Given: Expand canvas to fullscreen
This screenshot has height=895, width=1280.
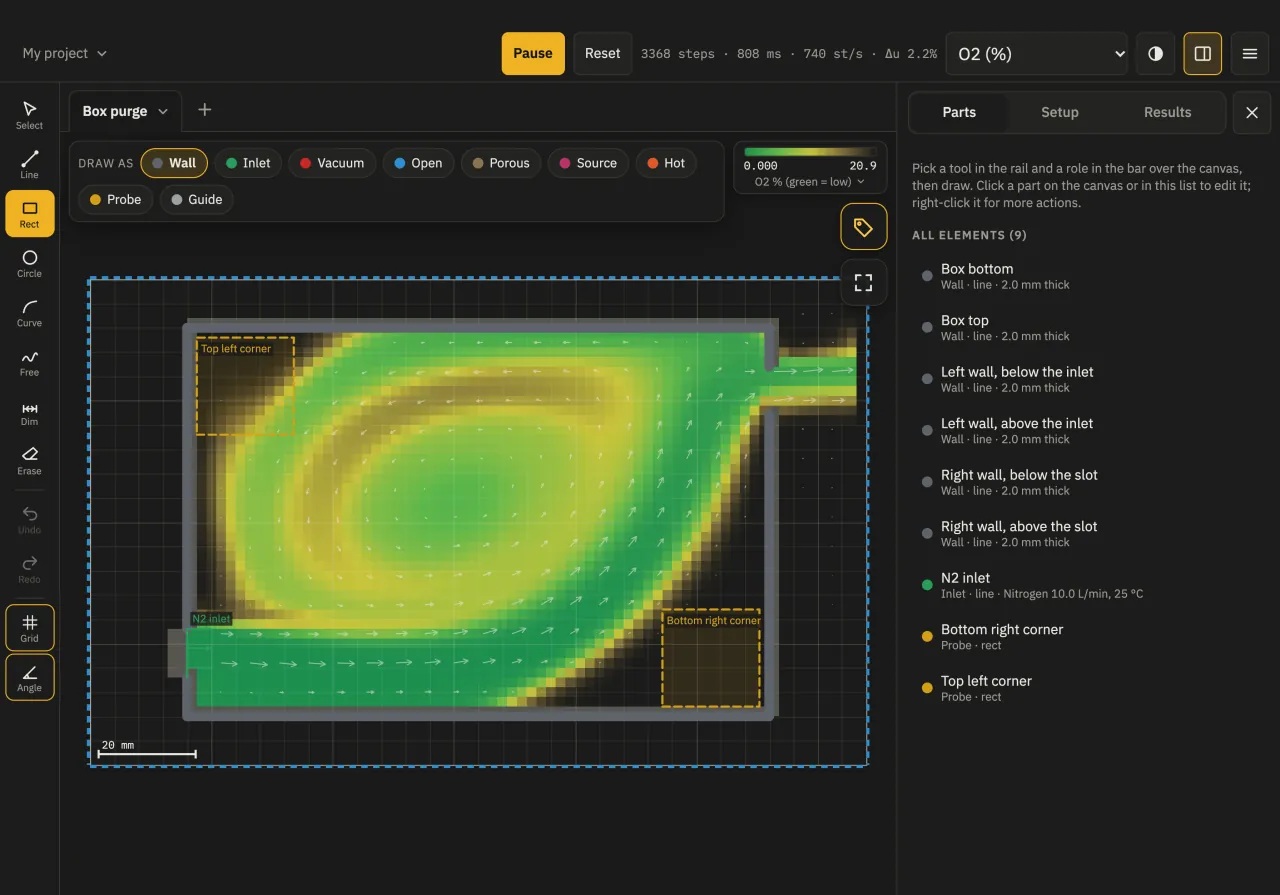Looking at the screenshot, I should [x=863, y=282].
